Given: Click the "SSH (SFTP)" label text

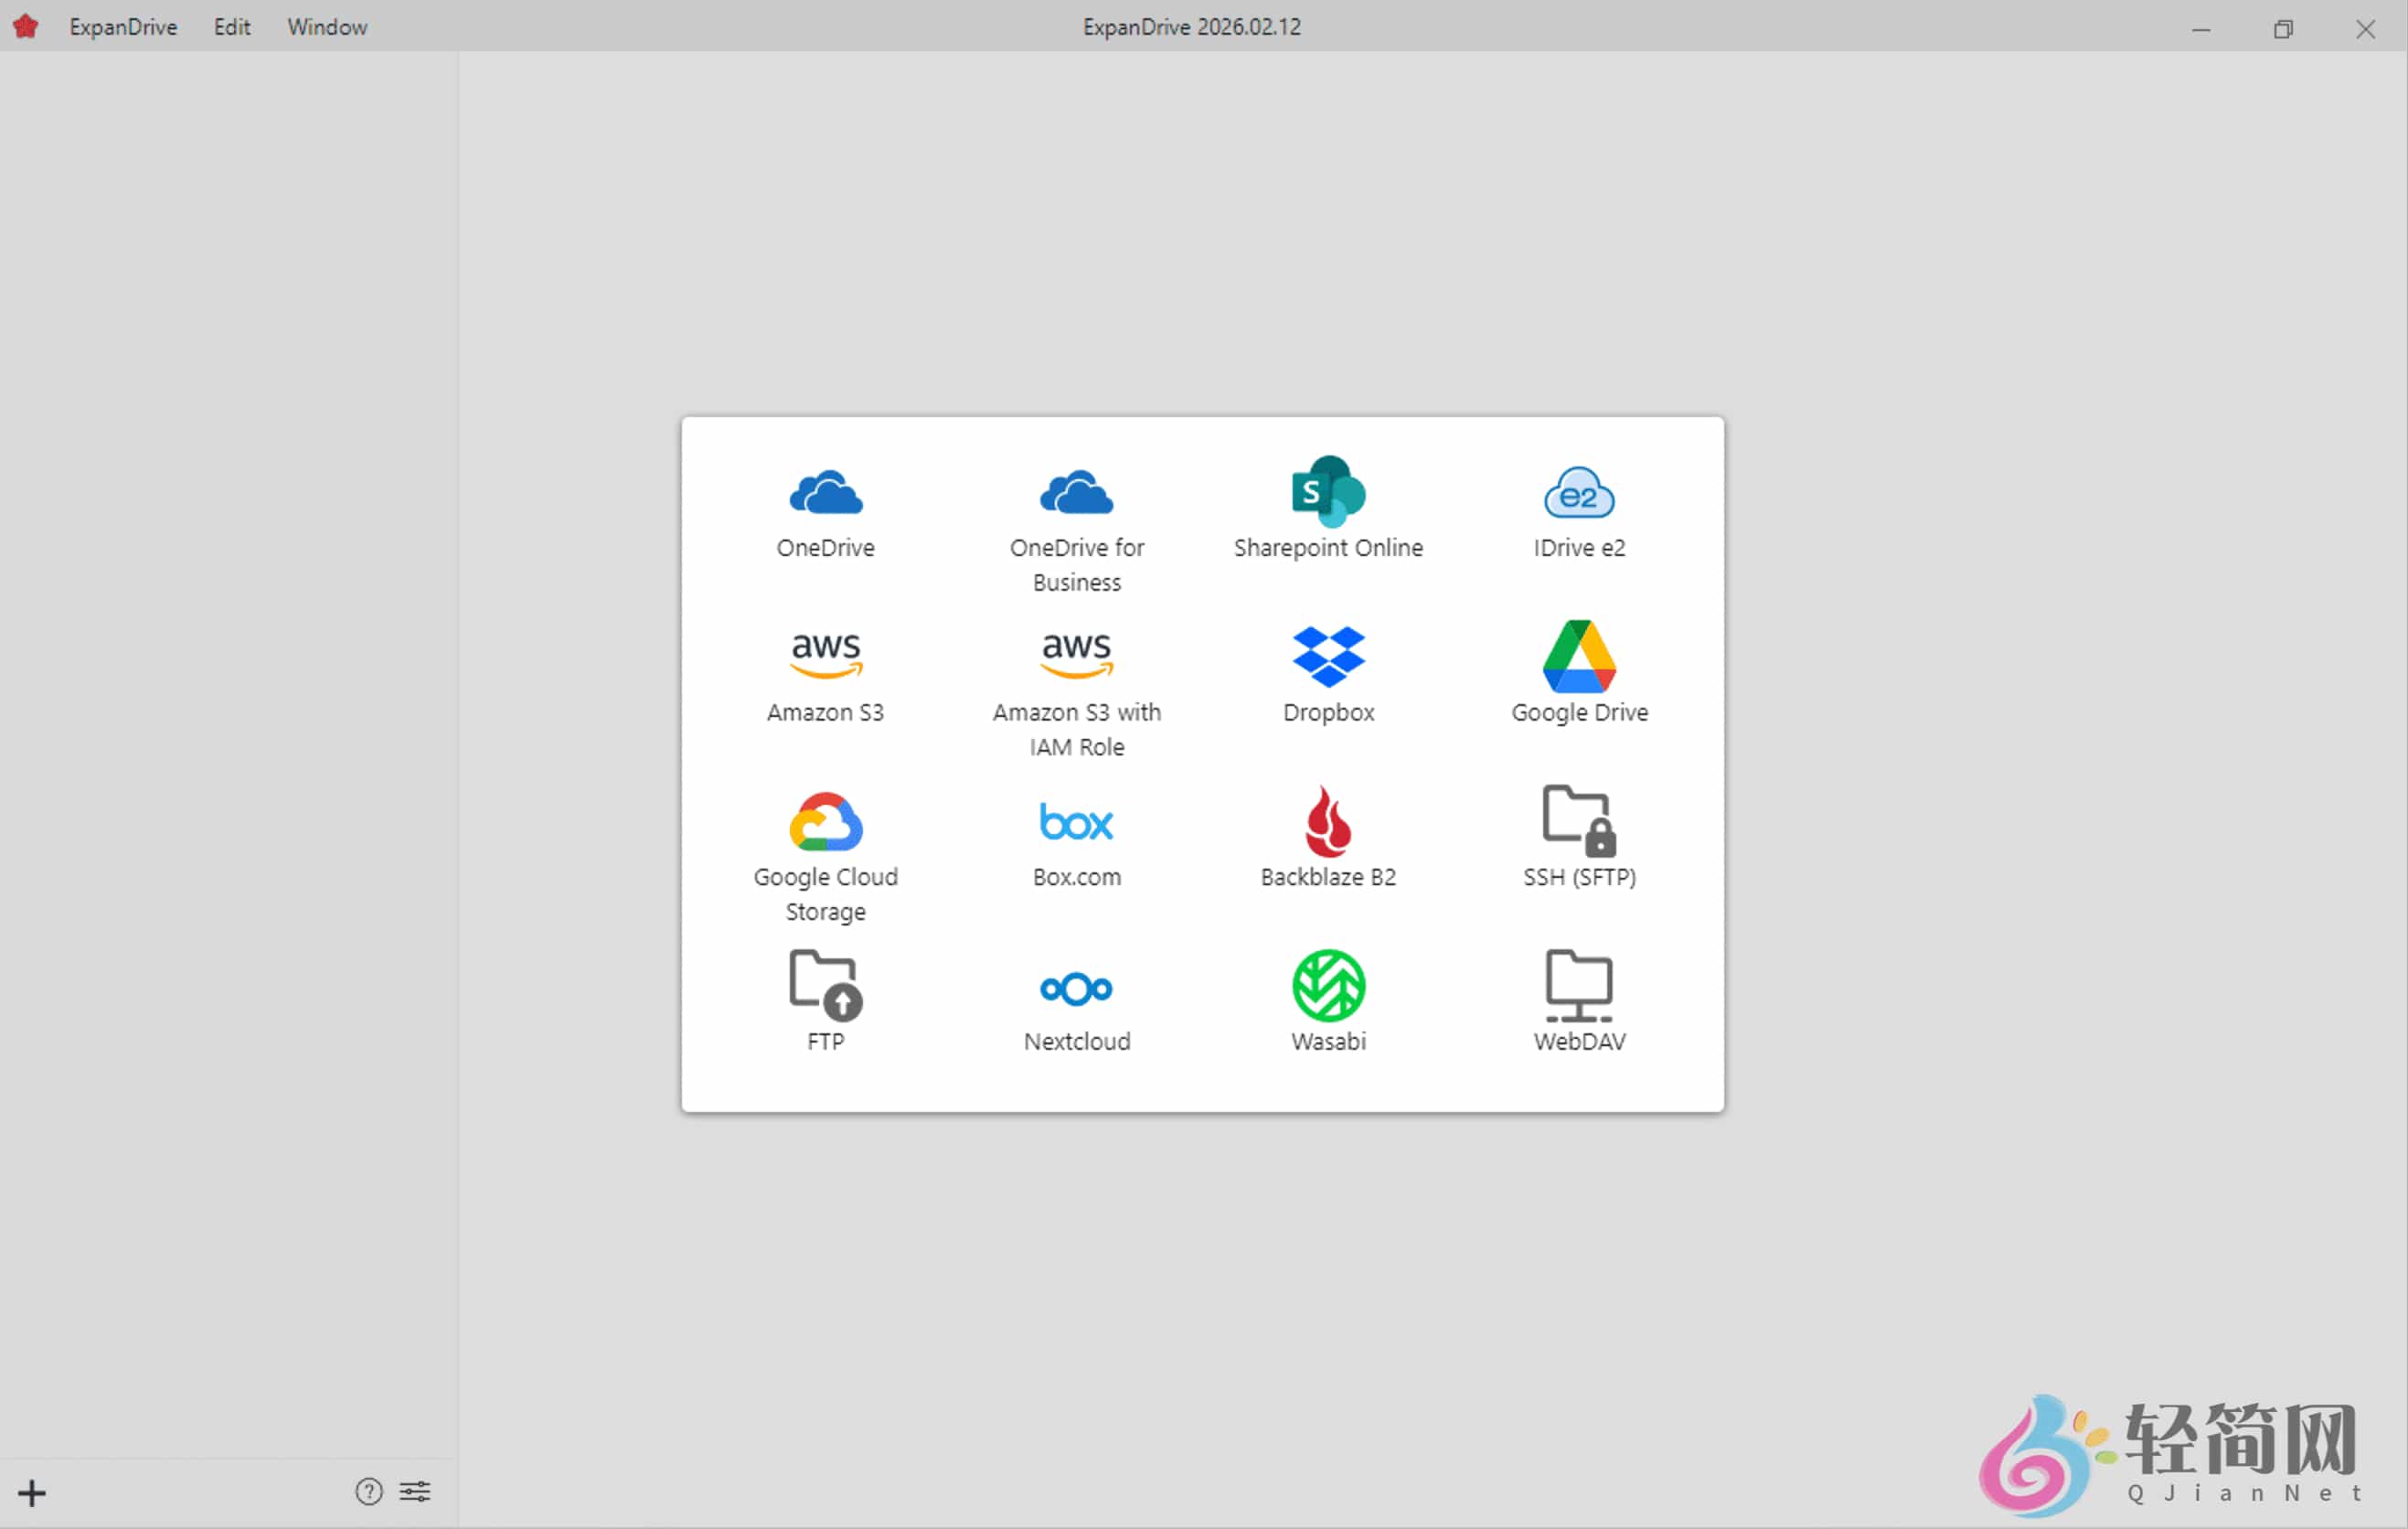Looking at the screenshot, I should 1579,877.
